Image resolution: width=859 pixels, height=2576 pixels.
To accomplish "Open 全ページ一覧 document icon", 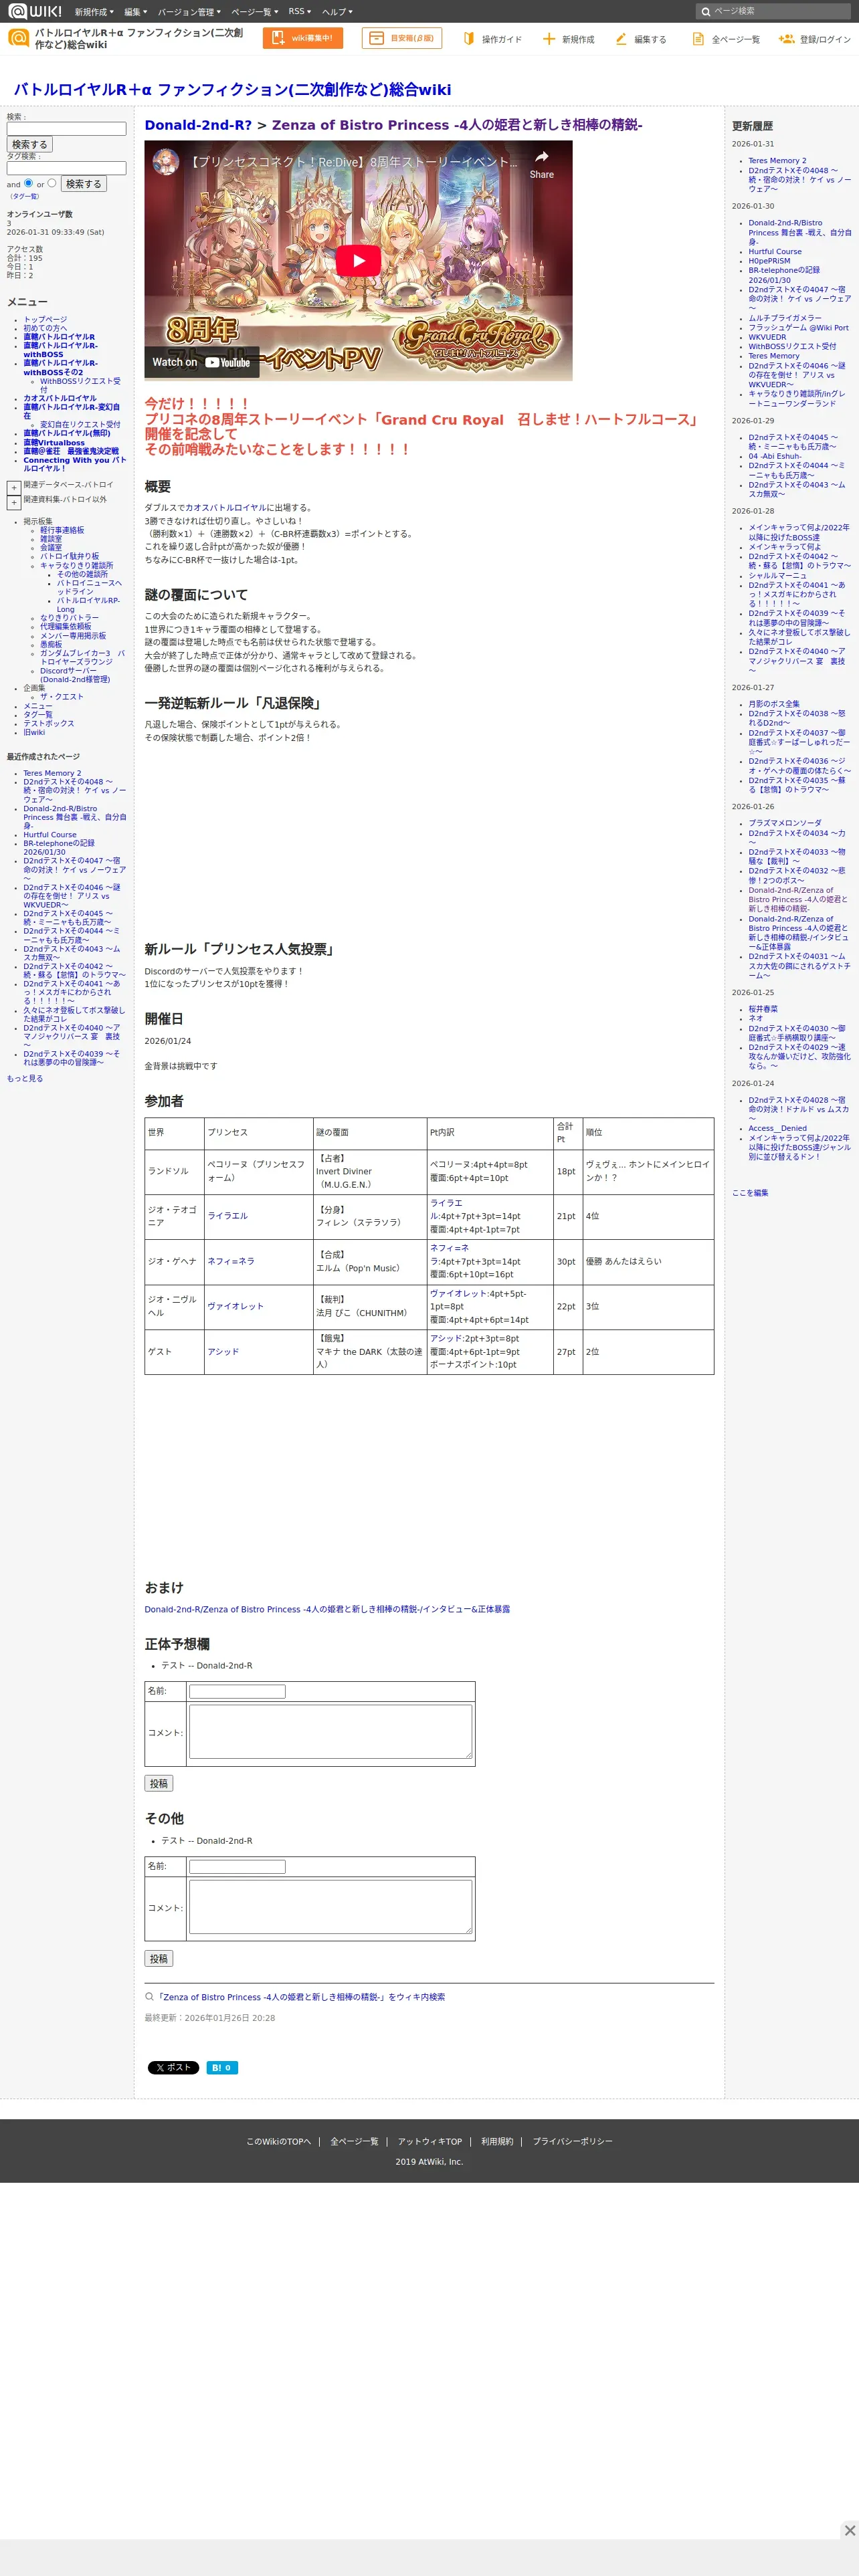I will [x=698, y=38].
